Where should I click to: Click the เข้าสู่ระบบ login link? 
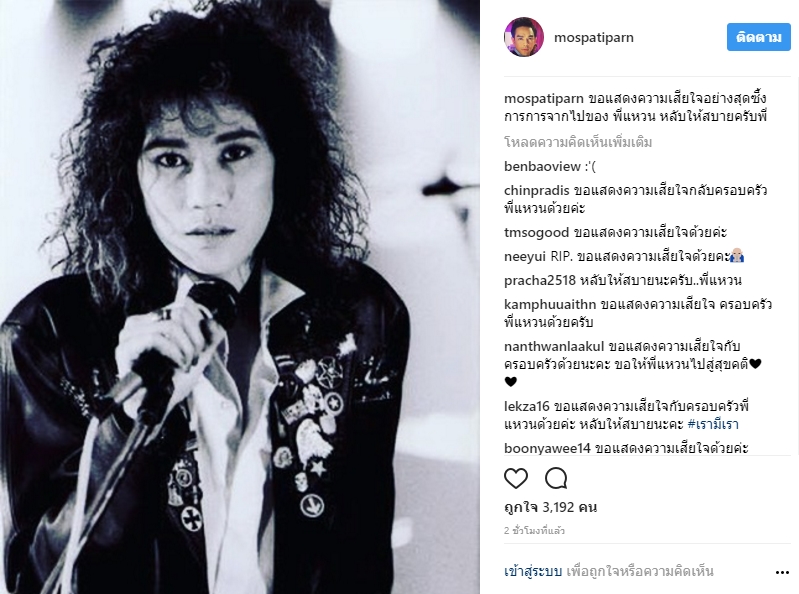point(533,572)
